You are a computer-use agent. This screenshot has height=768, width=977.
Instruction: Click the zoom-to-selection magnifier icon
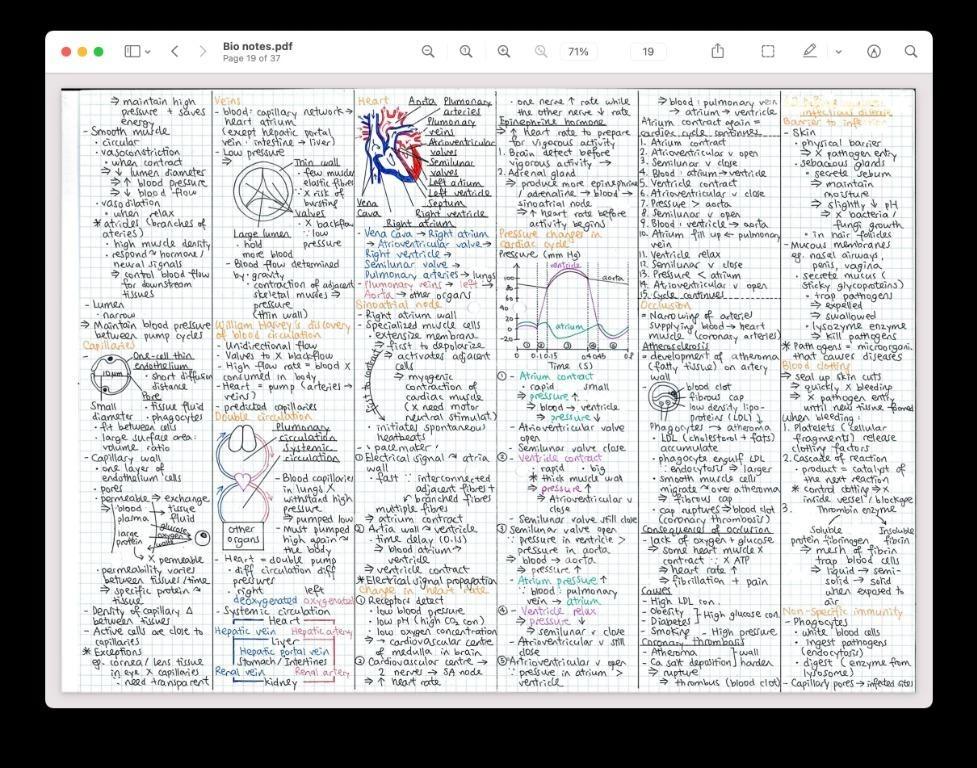(540, 50)
